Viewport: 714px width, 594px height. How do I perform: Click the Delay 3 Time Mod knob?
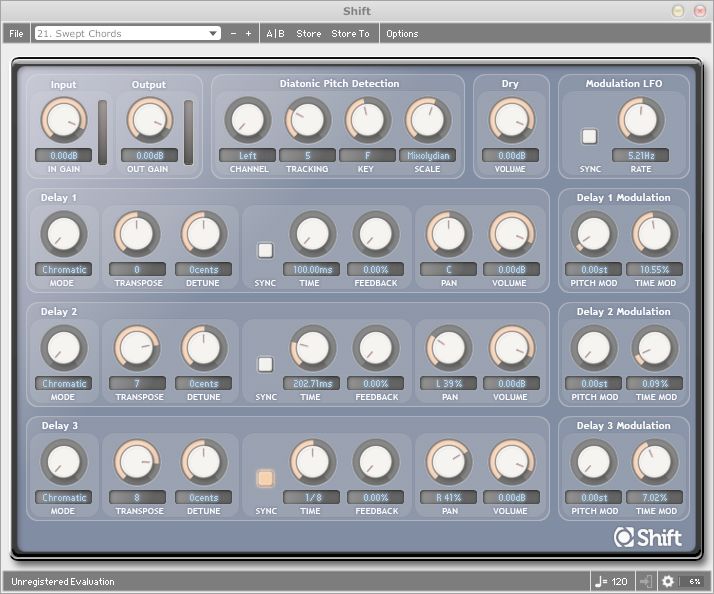654,461
